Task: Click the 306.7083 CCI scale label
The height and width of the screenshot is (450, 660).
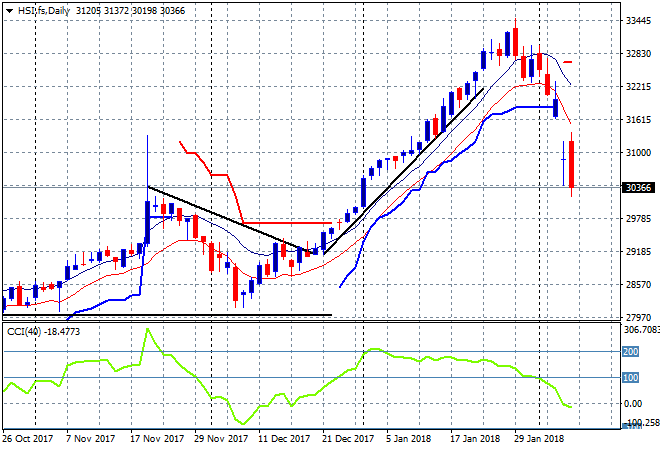Action: [639, 329]
